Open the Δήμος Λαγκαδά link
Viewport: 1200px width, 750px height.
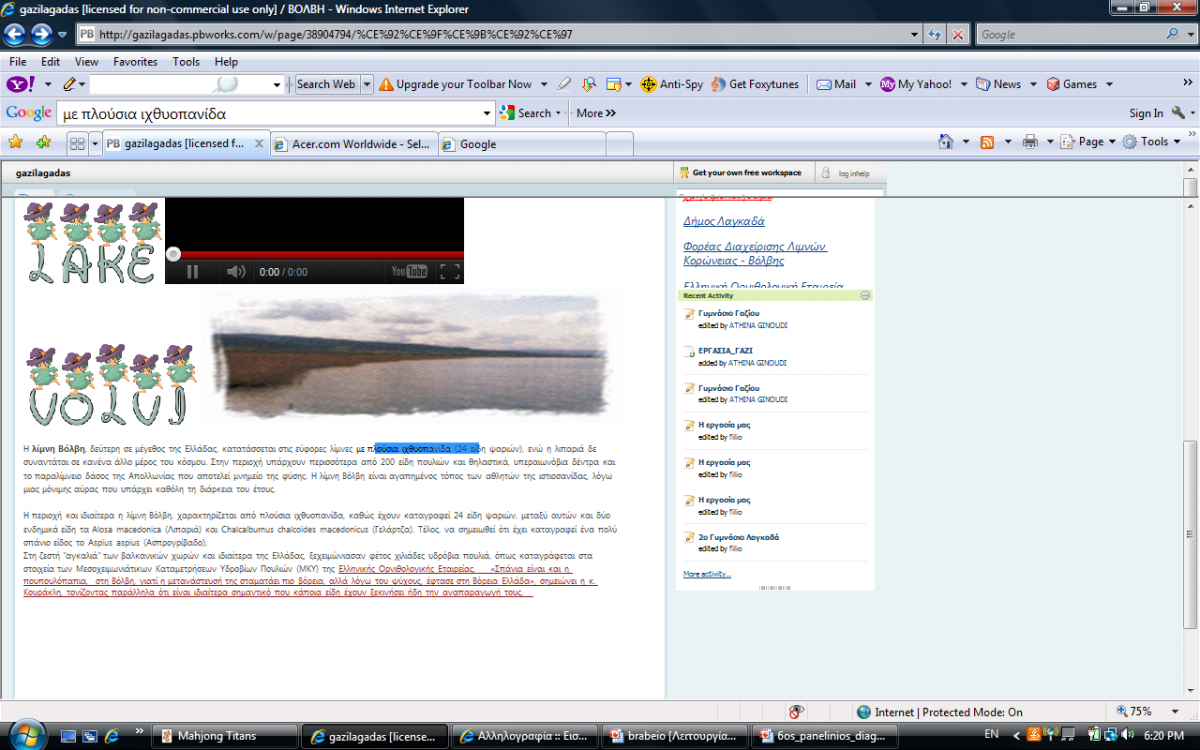click(724, 221)
